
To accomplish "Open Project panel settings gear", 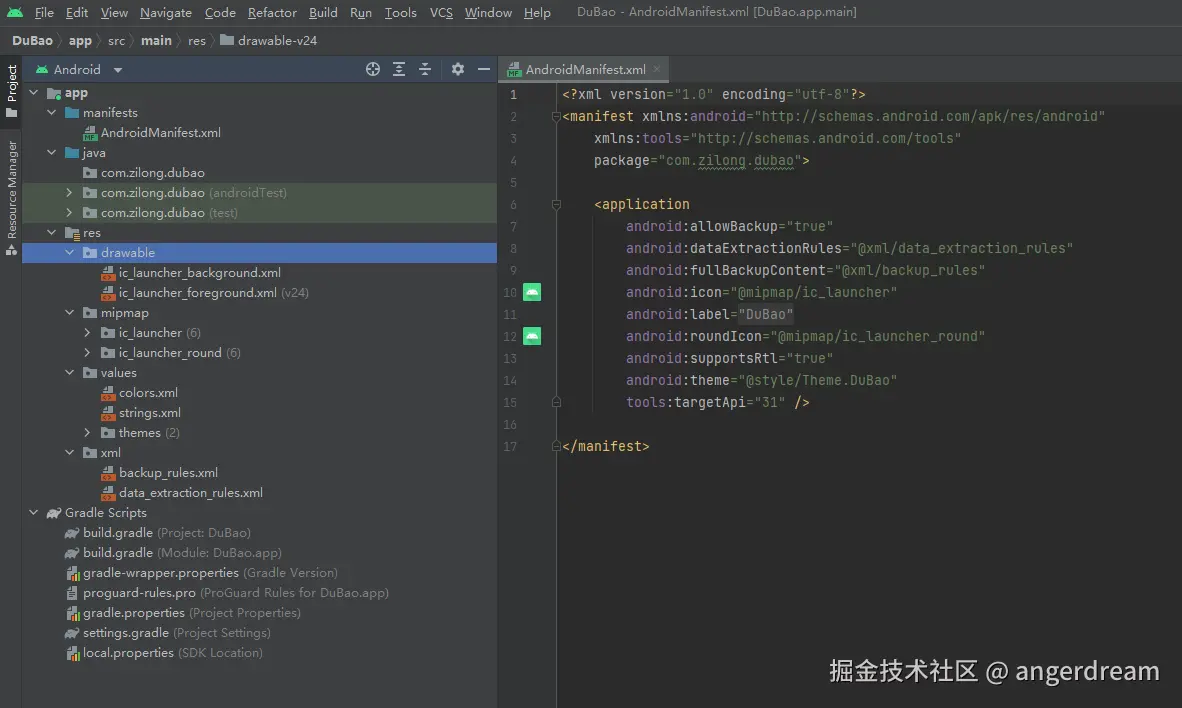I will pos(458,69).
